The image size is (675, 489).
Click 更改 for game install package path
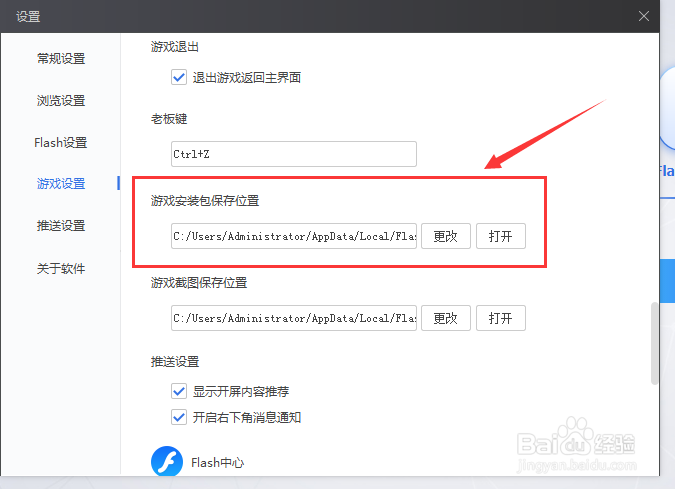(446, 236)
